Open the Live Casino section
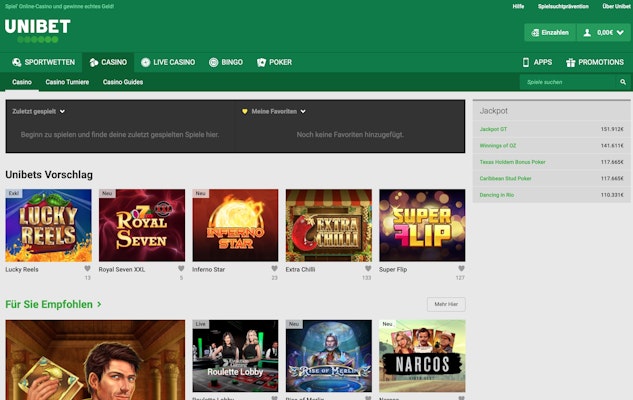 click(x=168, y=62)
